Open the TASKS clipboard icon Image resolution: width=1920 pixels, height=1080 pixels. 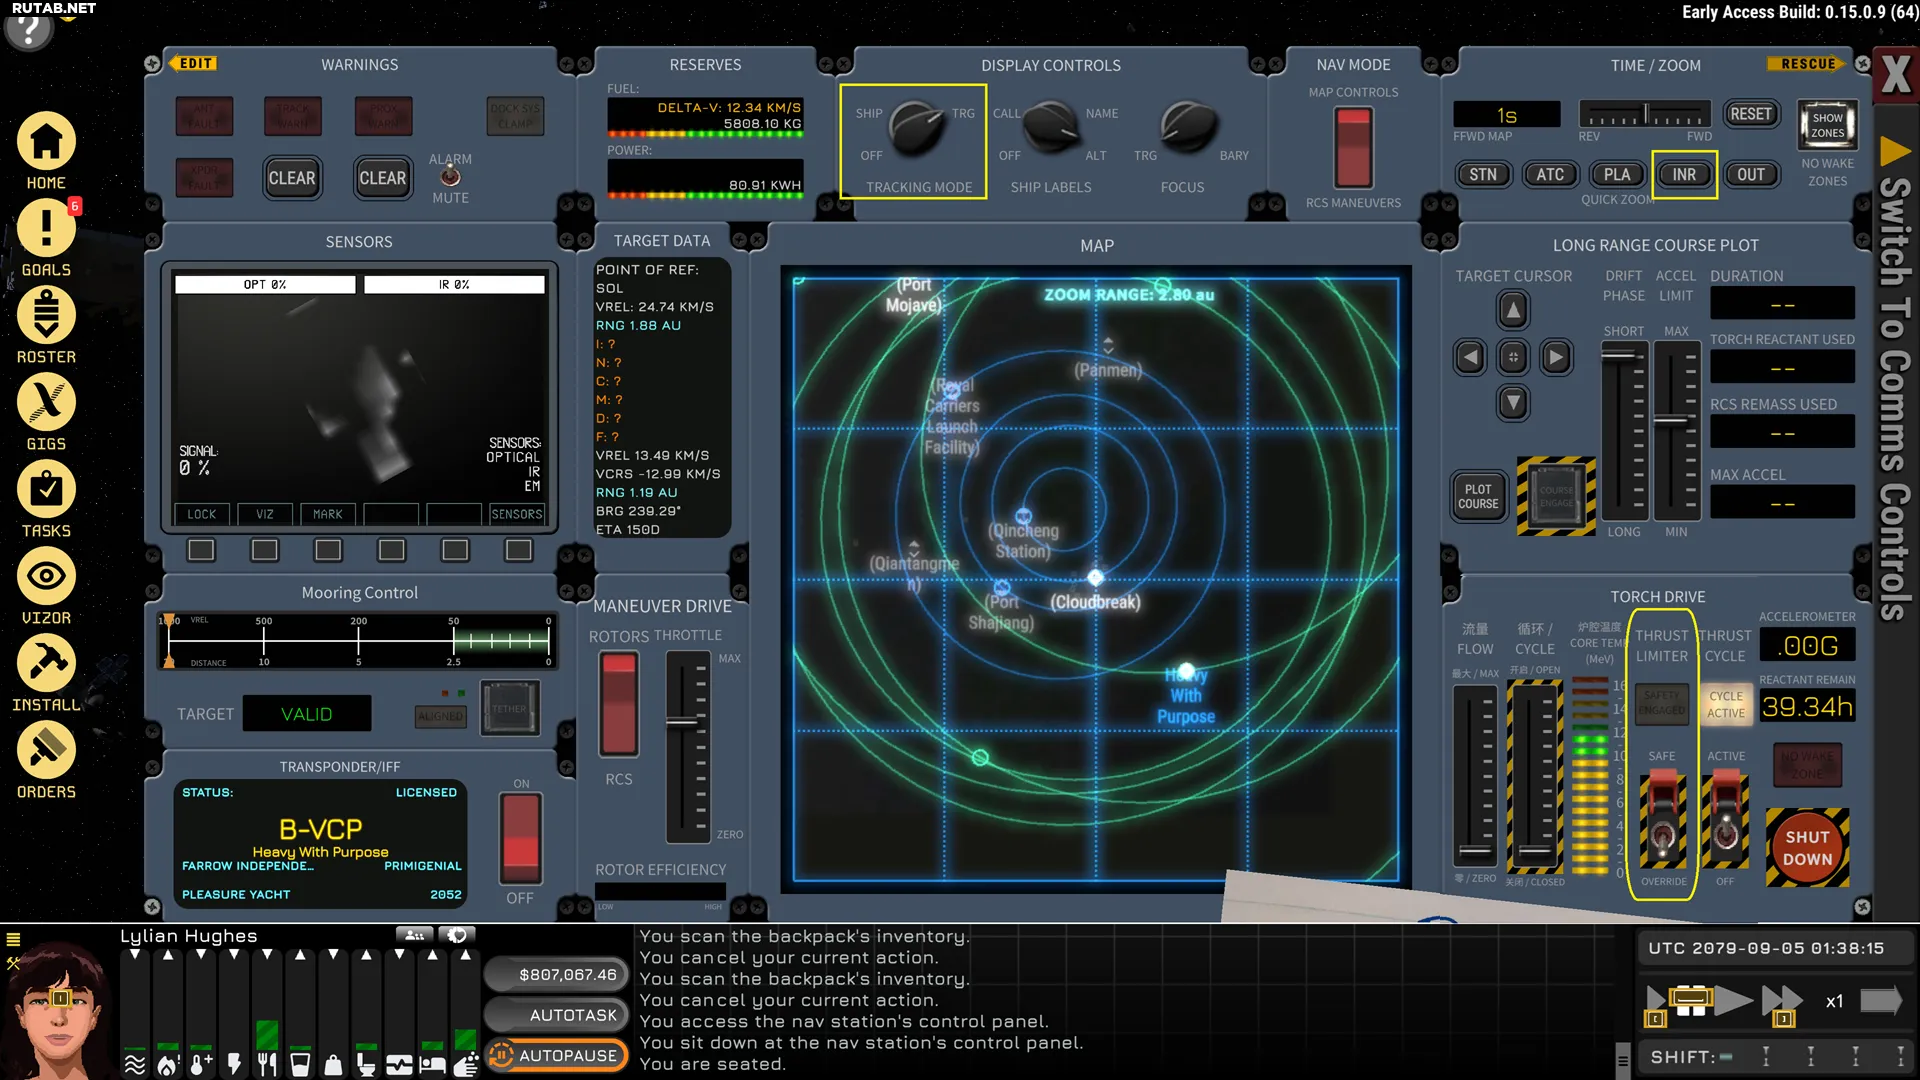[x=46, y=489]
